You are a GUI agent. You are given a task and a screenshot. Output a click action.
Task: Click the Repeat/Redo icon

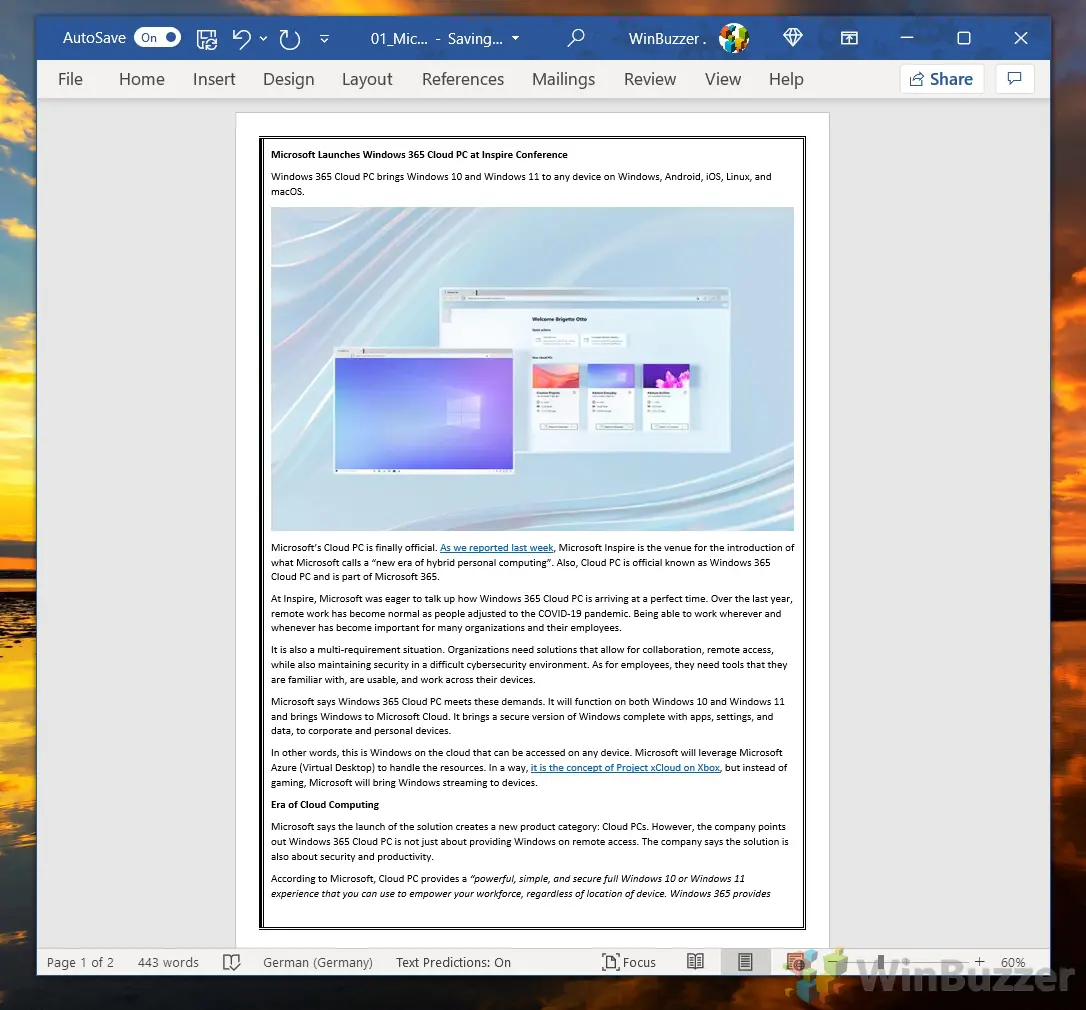tap(289, 38)
